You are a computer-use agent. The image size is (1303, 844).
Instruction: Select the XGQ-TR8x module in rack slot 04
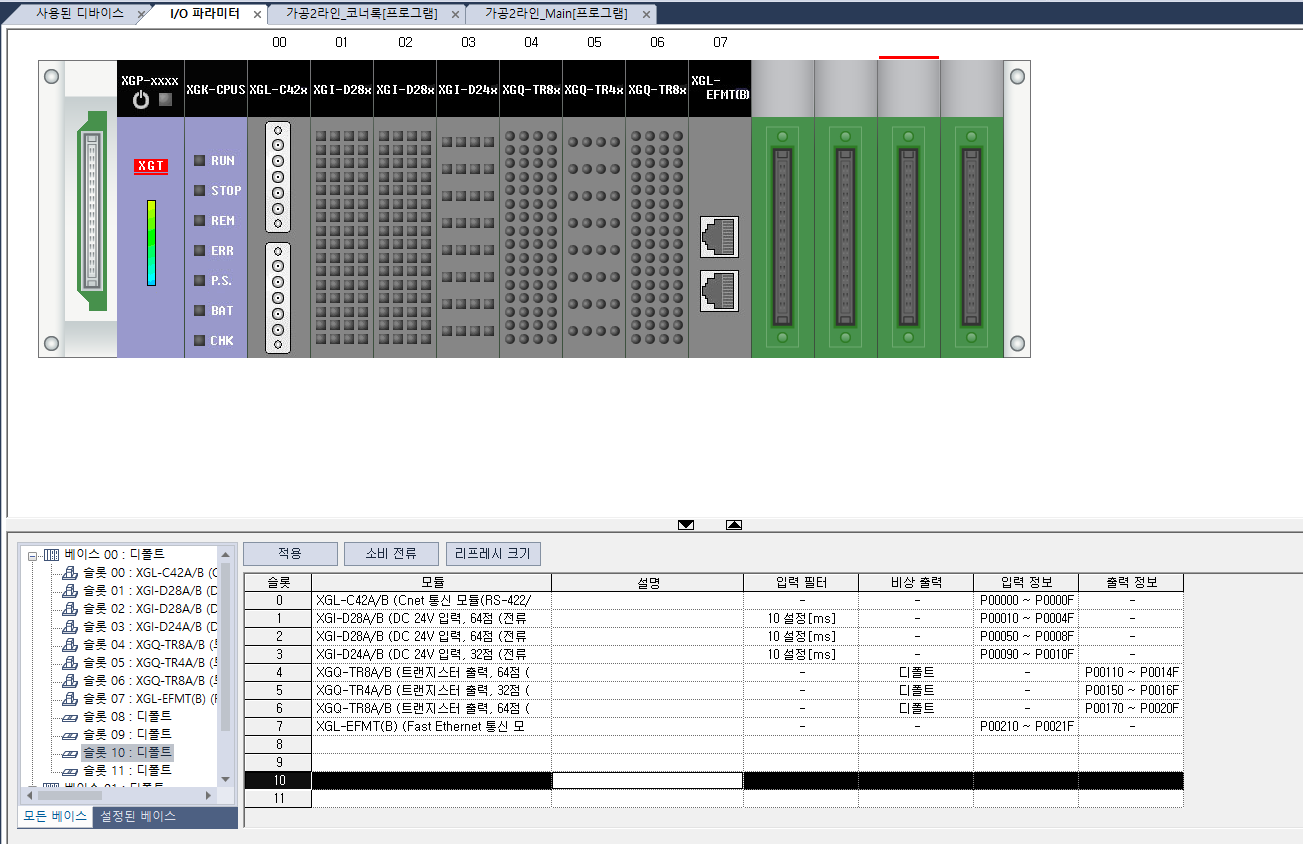[531, 208]
